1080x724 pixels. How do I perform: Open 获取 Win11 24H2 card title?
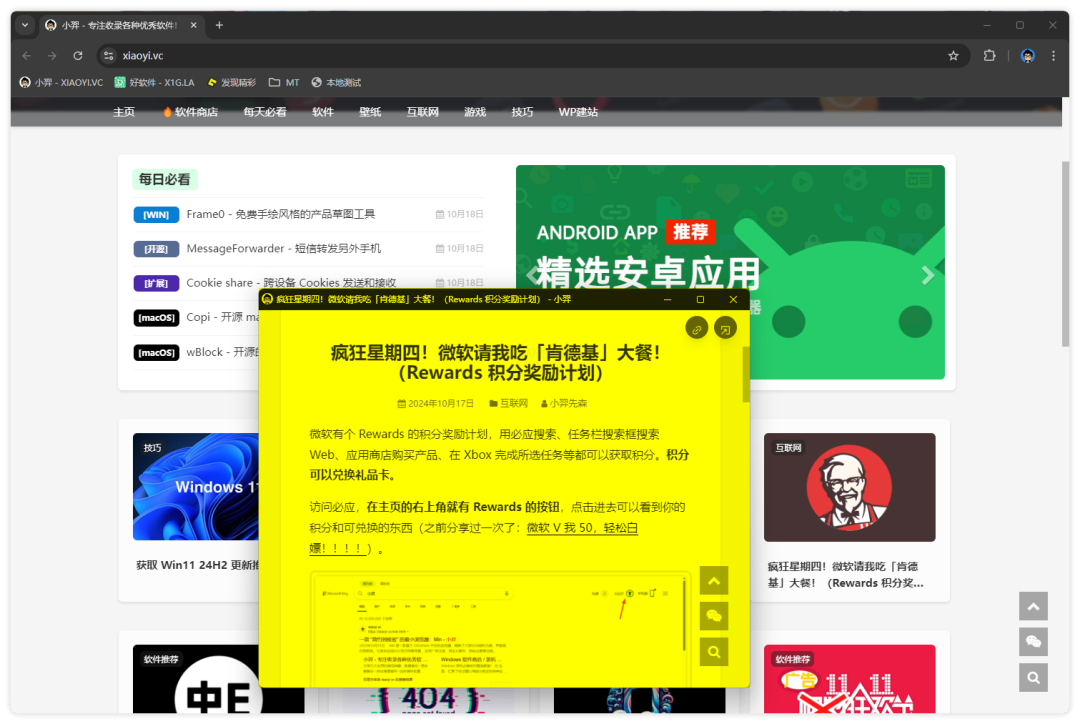coord(198,565)
